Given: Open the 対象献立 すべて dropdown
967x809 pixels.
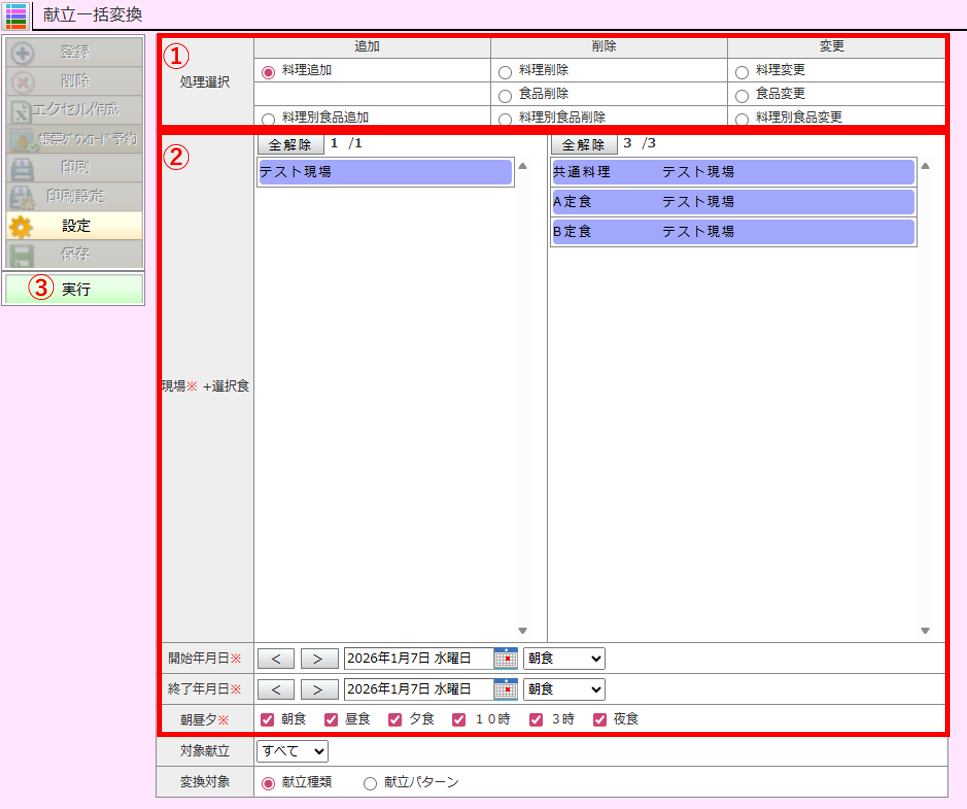Looking at the screenshot, I should (292, 751).
